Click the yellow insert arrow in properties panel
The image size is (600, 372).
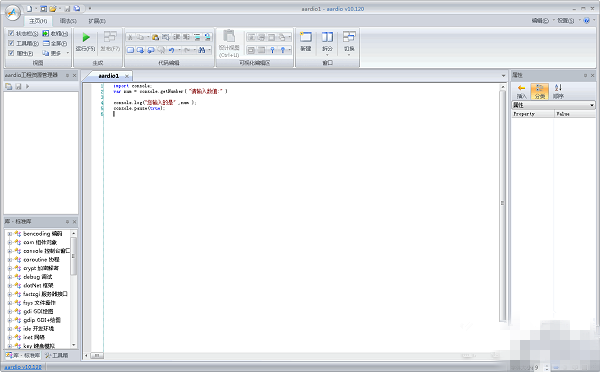(x=521, y=88)
